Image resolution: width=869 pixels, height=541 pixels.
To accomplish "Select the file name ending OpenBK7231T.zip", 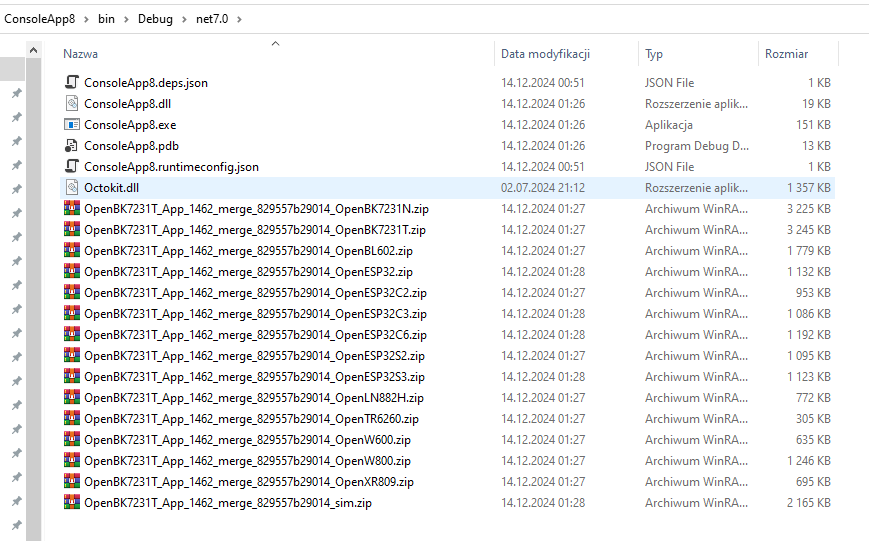I will click(x=255, y=230).
